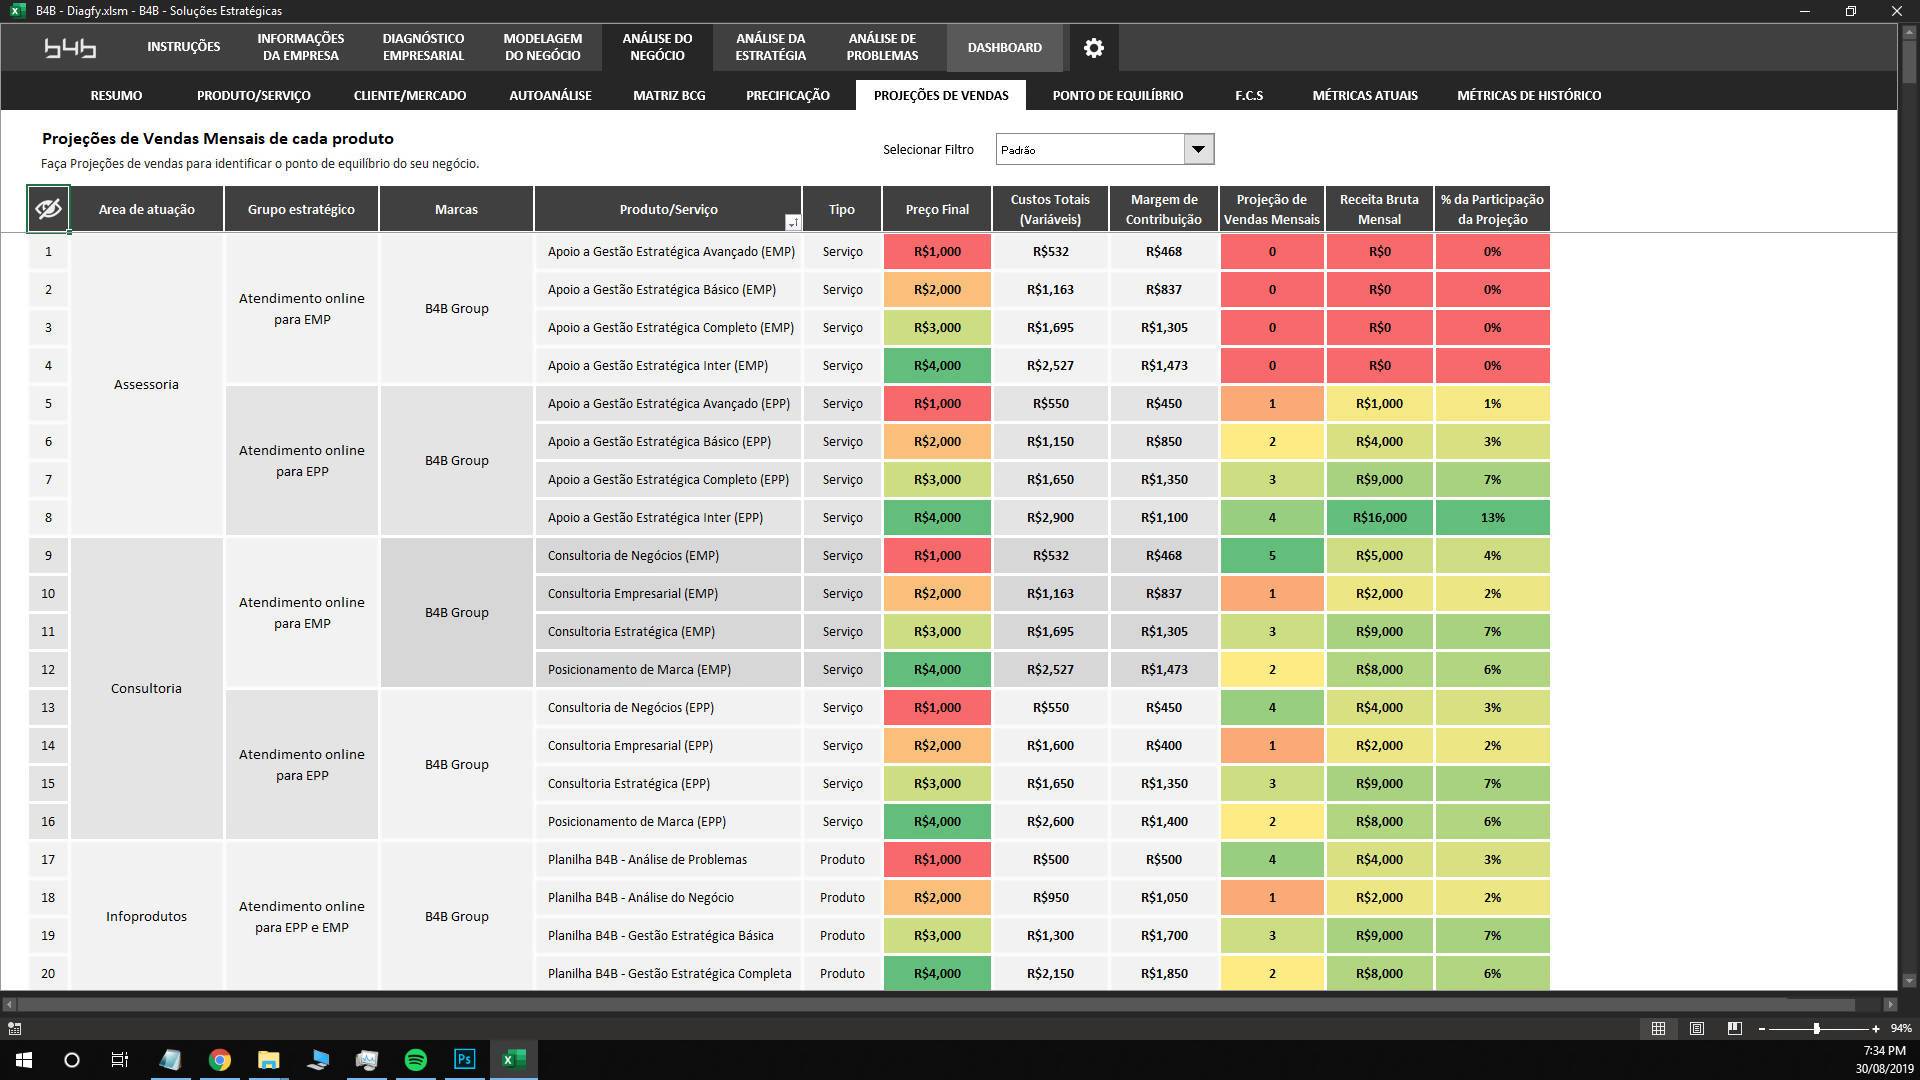Click the vertical scrollbar down arrow
This screenshot has width=1920, height=1080.
pyautogui.click(x=1908, y=981)
